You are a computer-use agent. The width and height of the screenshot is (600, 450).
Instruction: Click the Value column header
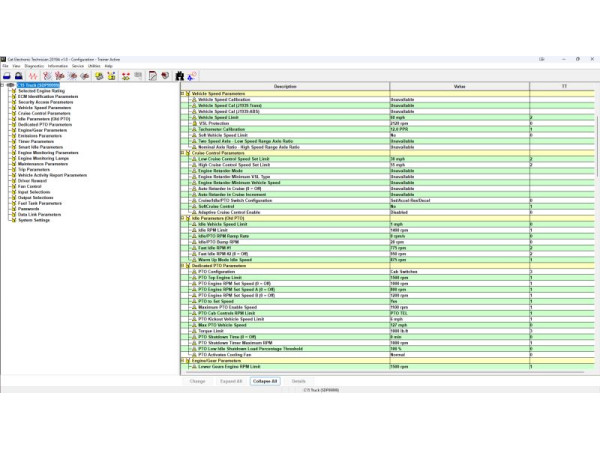459,86
